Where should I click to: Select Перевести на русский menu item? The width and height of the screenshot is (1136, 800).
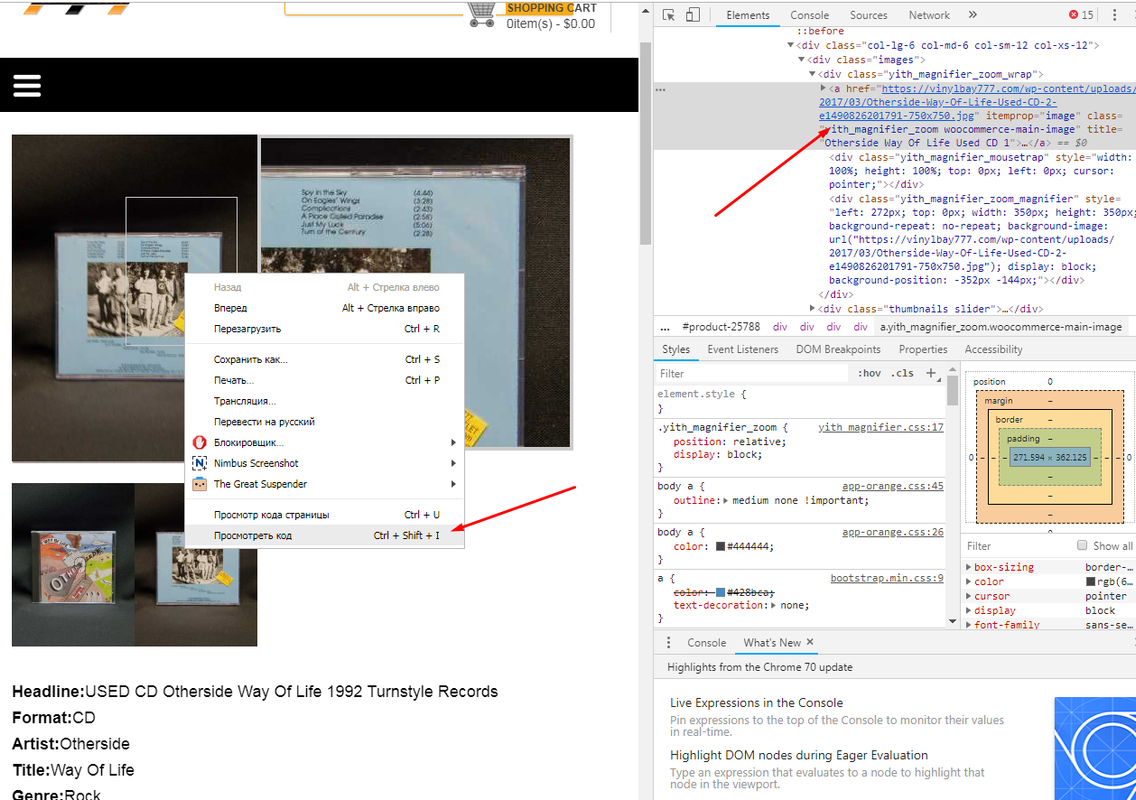325,422
